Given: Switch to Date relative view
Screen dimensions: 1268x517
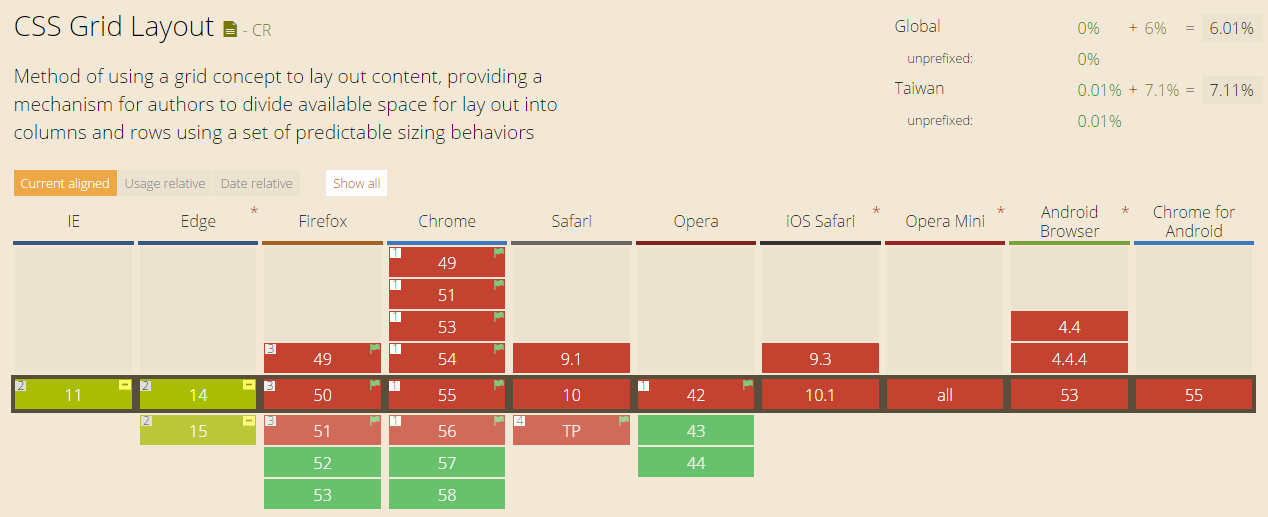Looking at the screenshot, I should [257, 183].
